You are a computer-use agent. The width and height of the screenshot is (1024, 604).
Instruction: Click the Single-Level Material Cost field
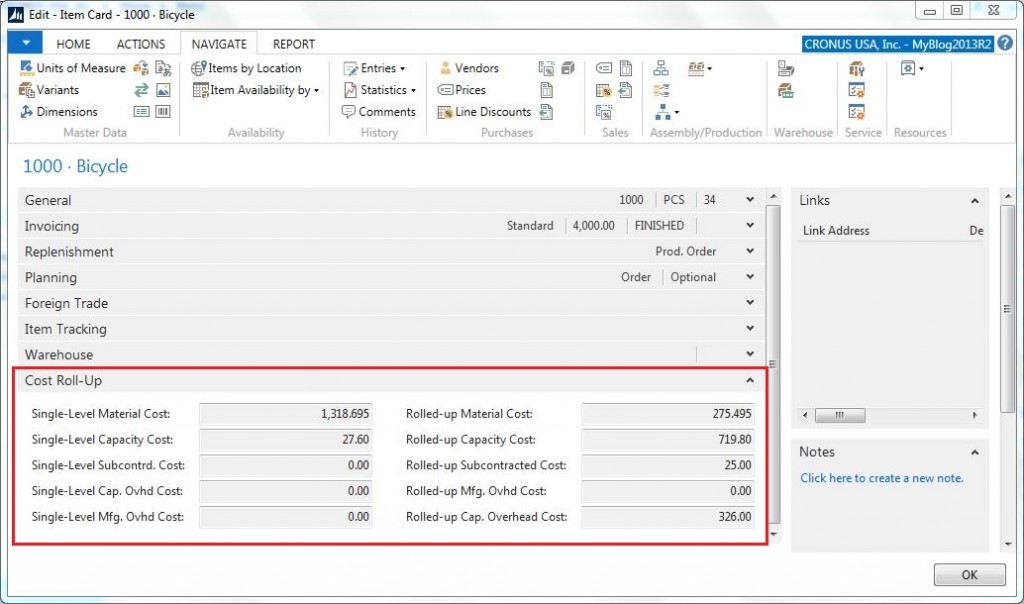tap(285, 414)
